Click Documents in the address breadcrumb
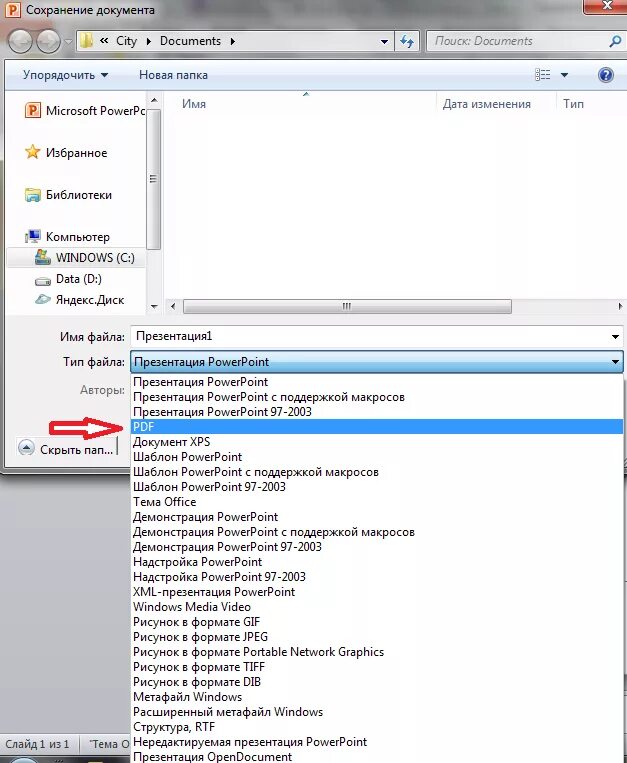Image resolution: width=627 pixels, height=763 pixels. click(190, 41)
